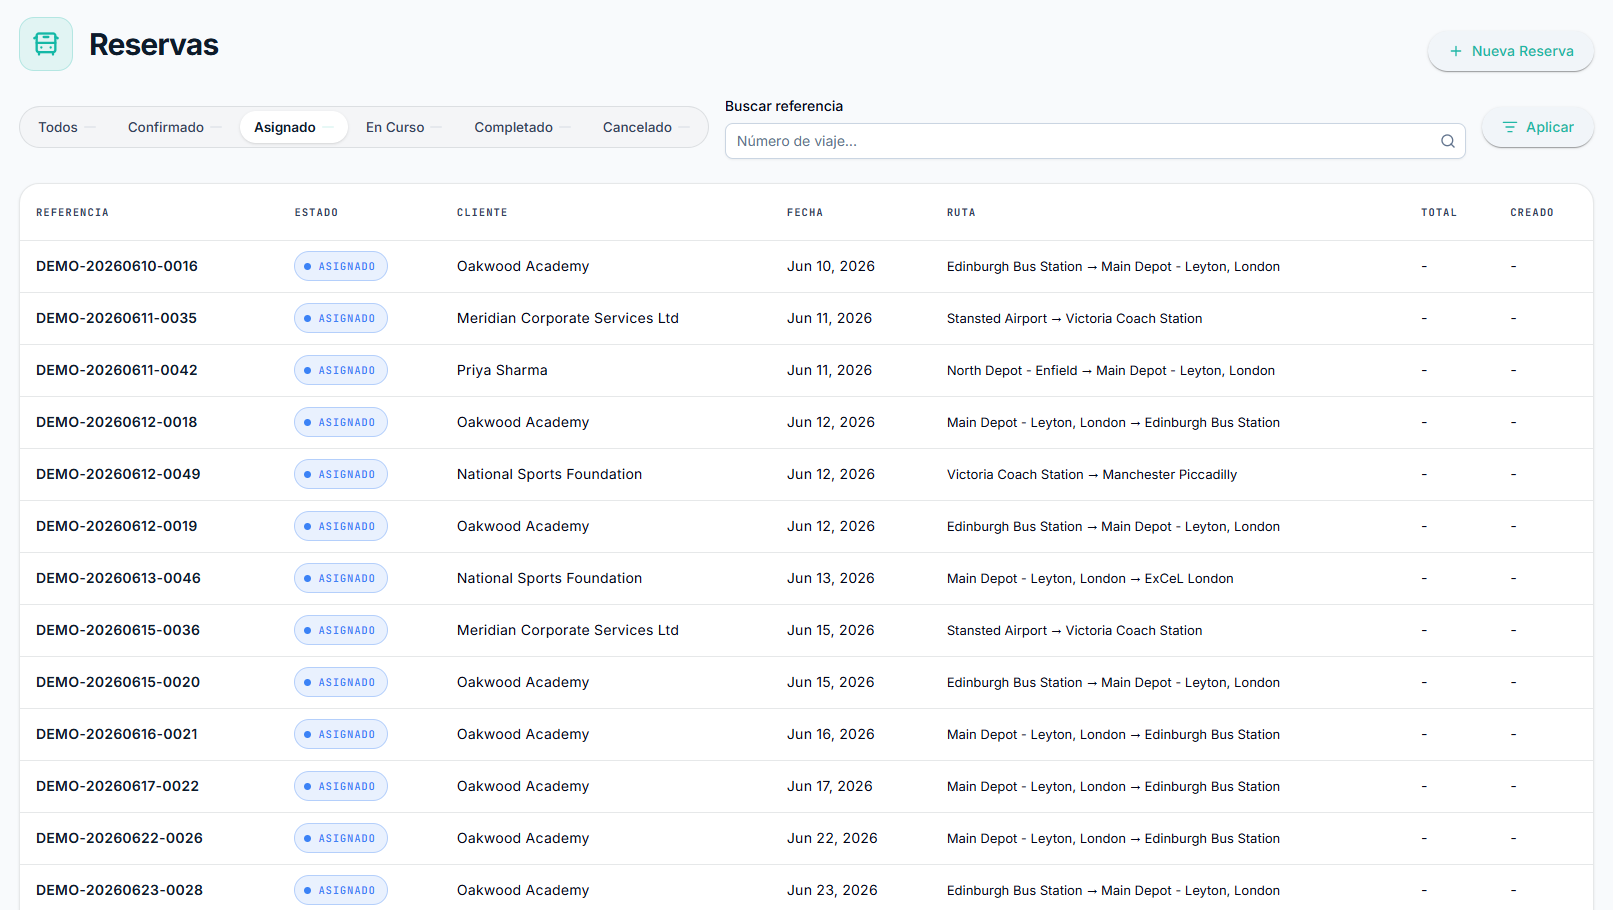Click Asignado badge of DEMO-20260613-0046

point(341,578)
